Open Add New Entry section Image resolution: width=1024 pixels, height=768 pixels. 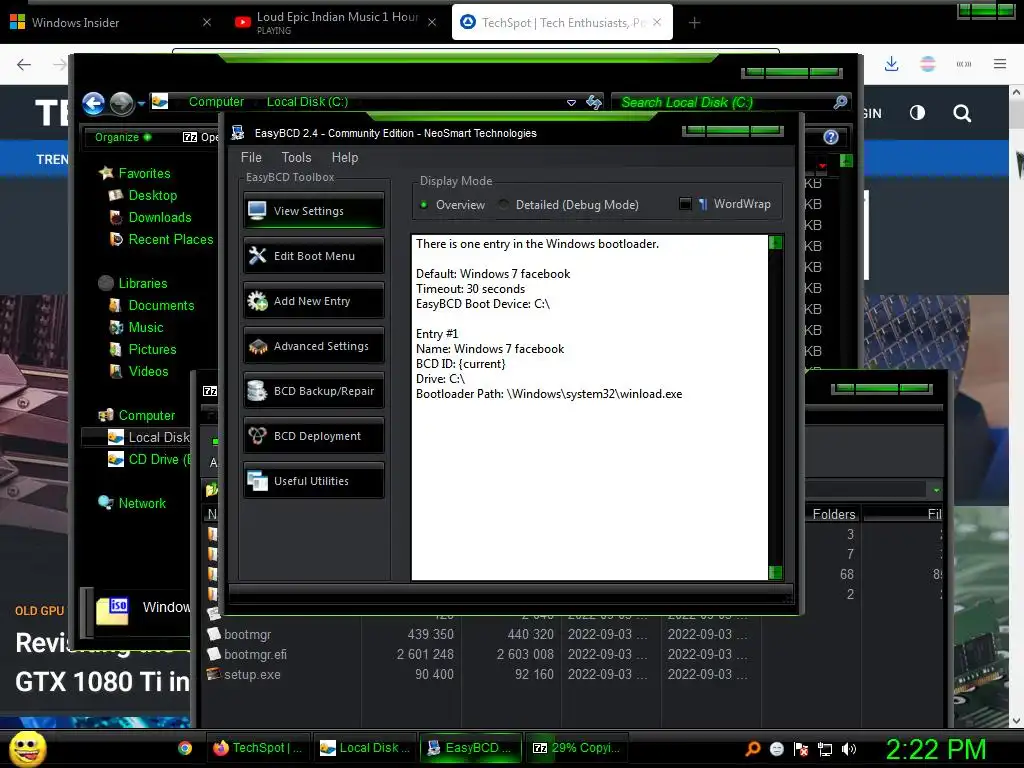coord(313,301)
